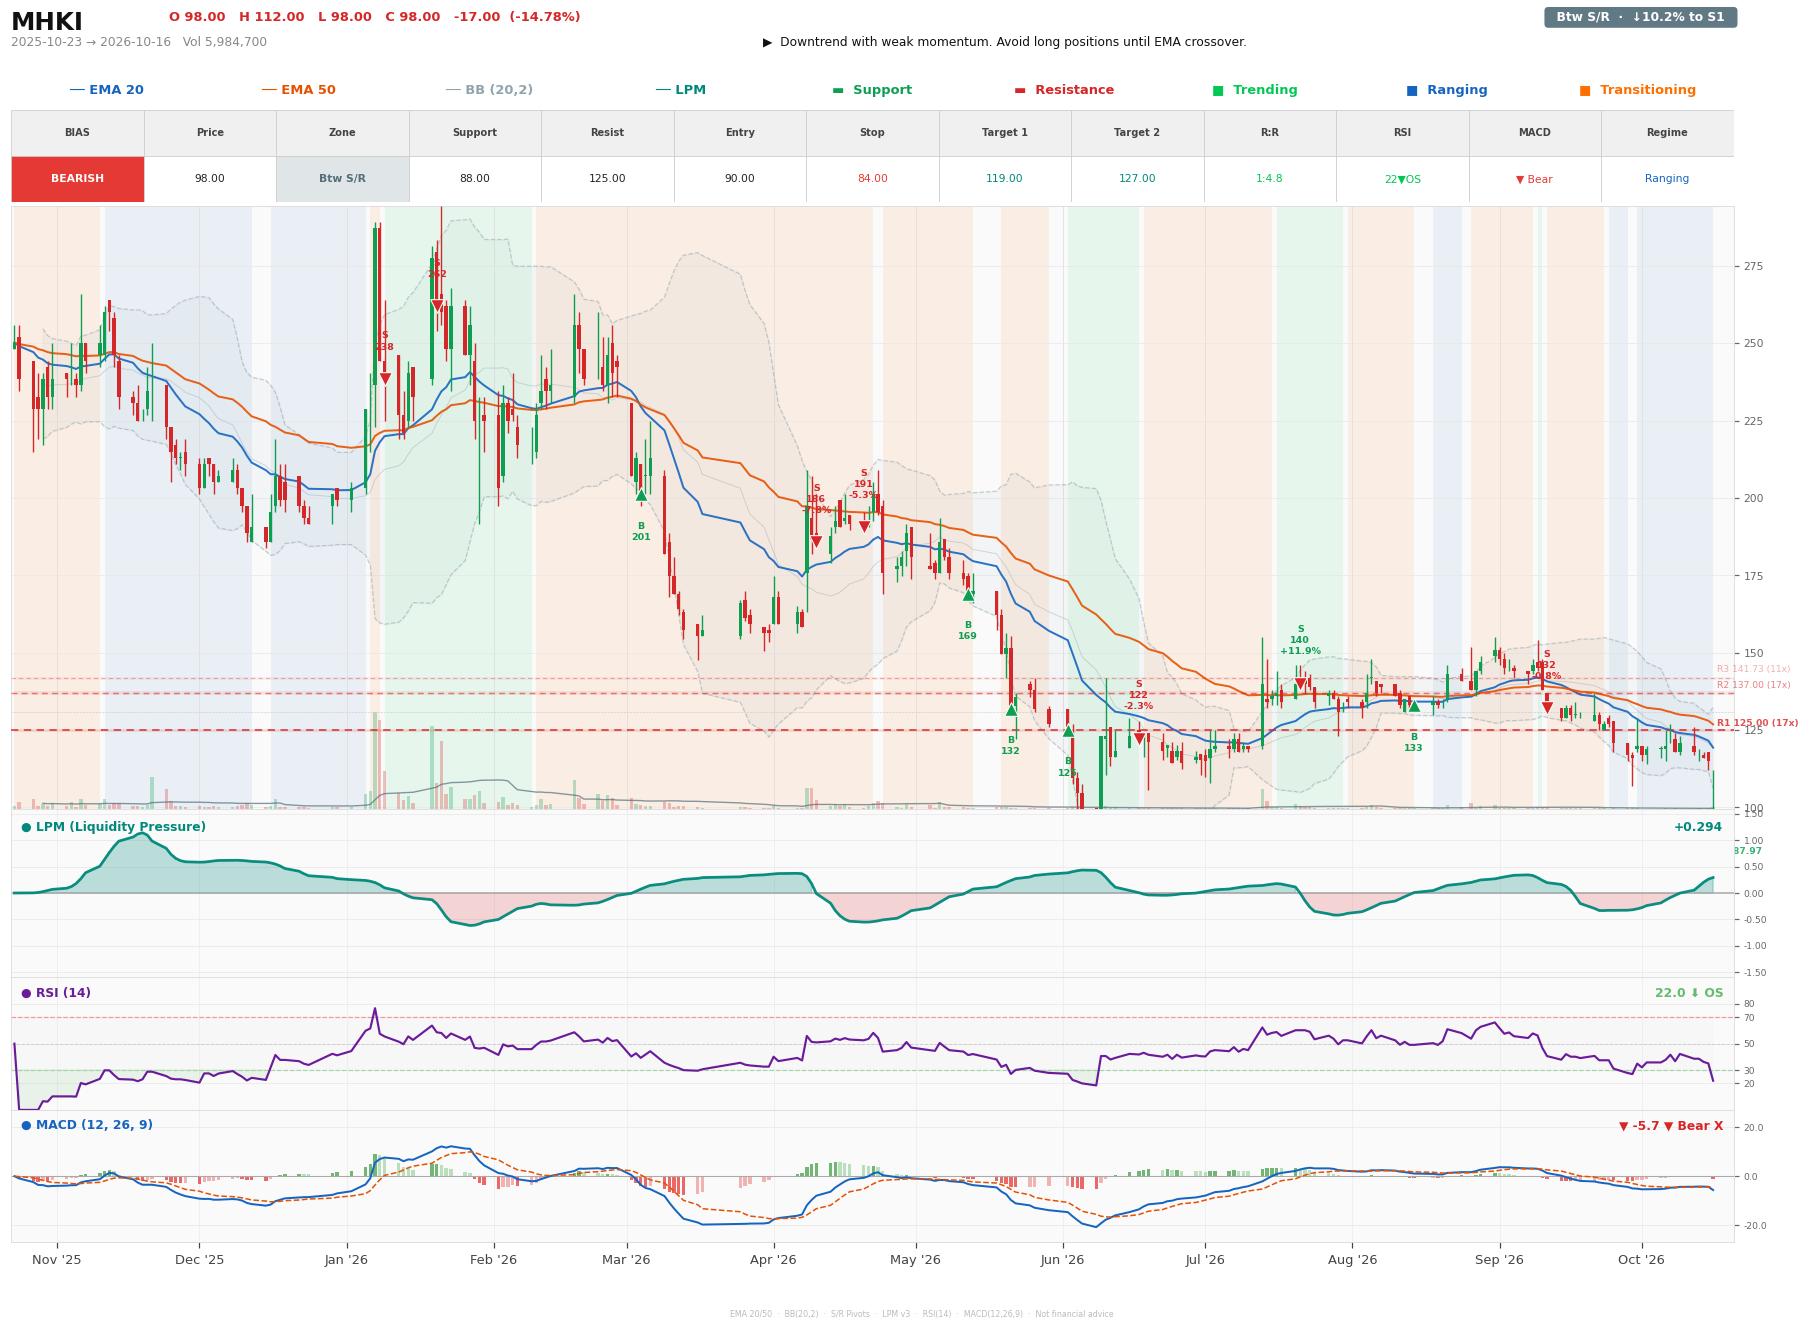Click the buy marker labeled B 169
This screenshot has height=1330, width=1809.
[968, 595]
